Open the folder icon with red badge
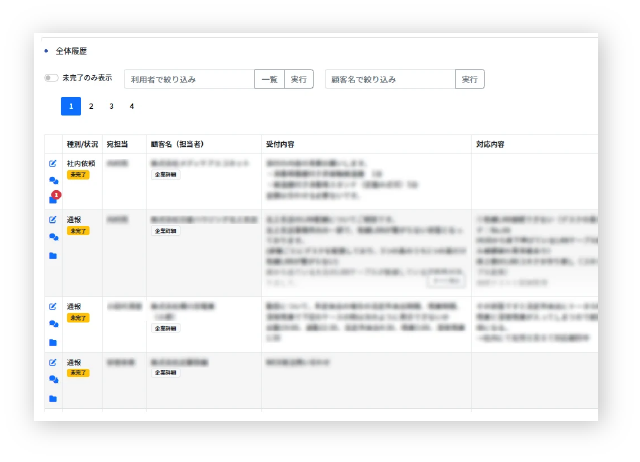Image resolution: width=640 pixels, height=462 pixels. 53,199
